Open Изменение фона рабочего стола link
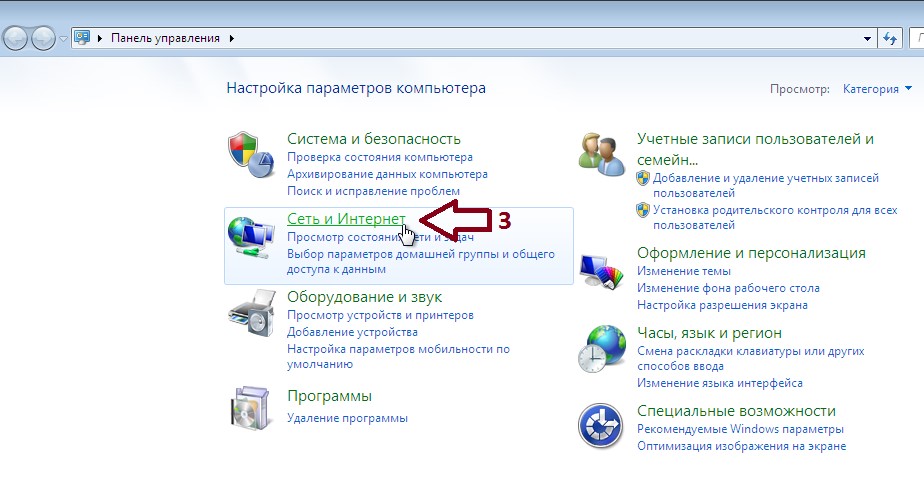The image size is (924, 489). click(728, 288)
